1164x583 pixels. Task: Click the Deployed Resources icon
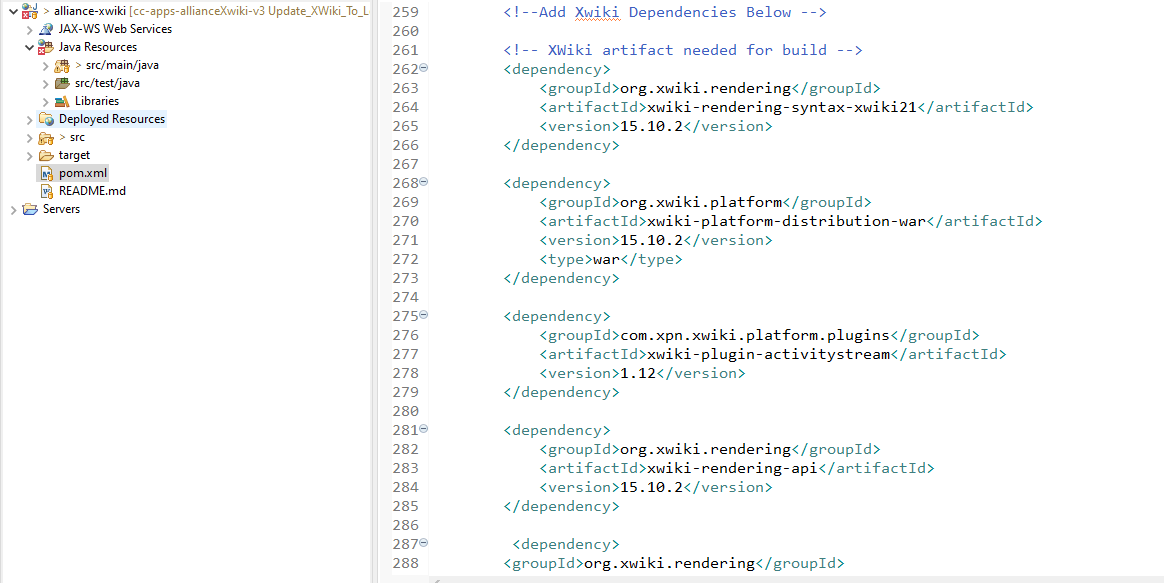tap(46, 119)
